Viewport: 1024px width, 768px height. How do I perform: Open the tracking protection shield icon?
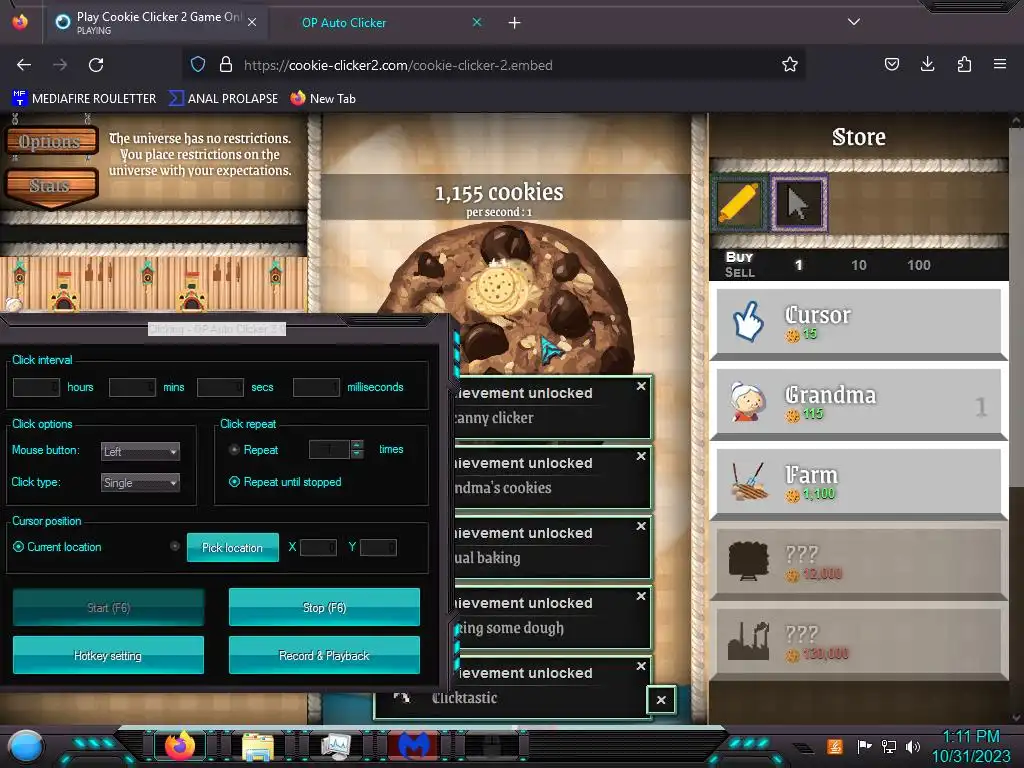[x=198, y=64]
